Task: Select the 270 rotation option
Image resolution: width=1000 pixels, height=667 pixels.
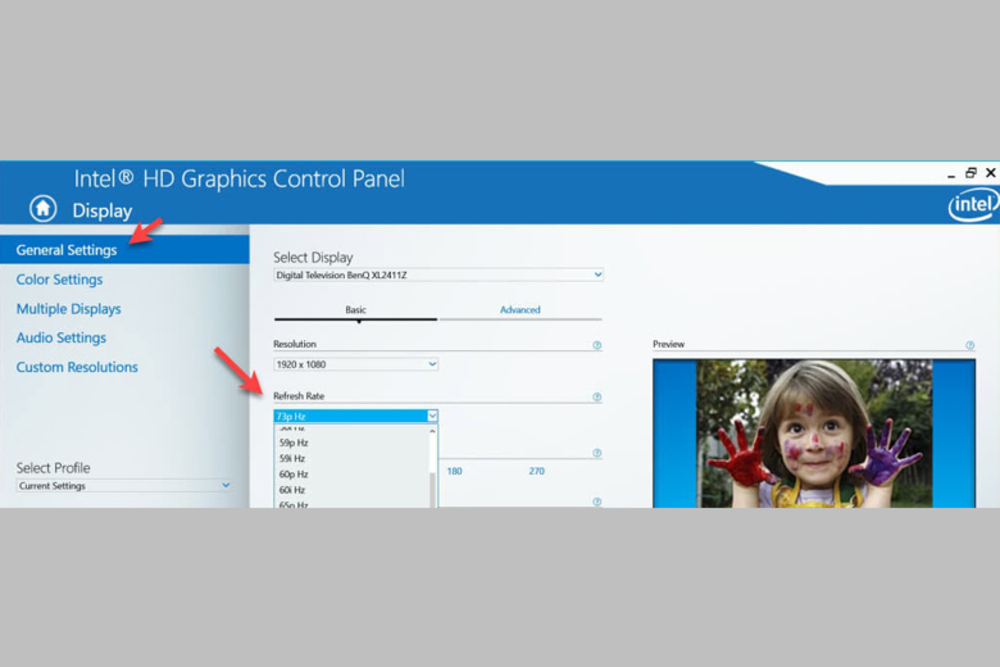Action: 536,471
